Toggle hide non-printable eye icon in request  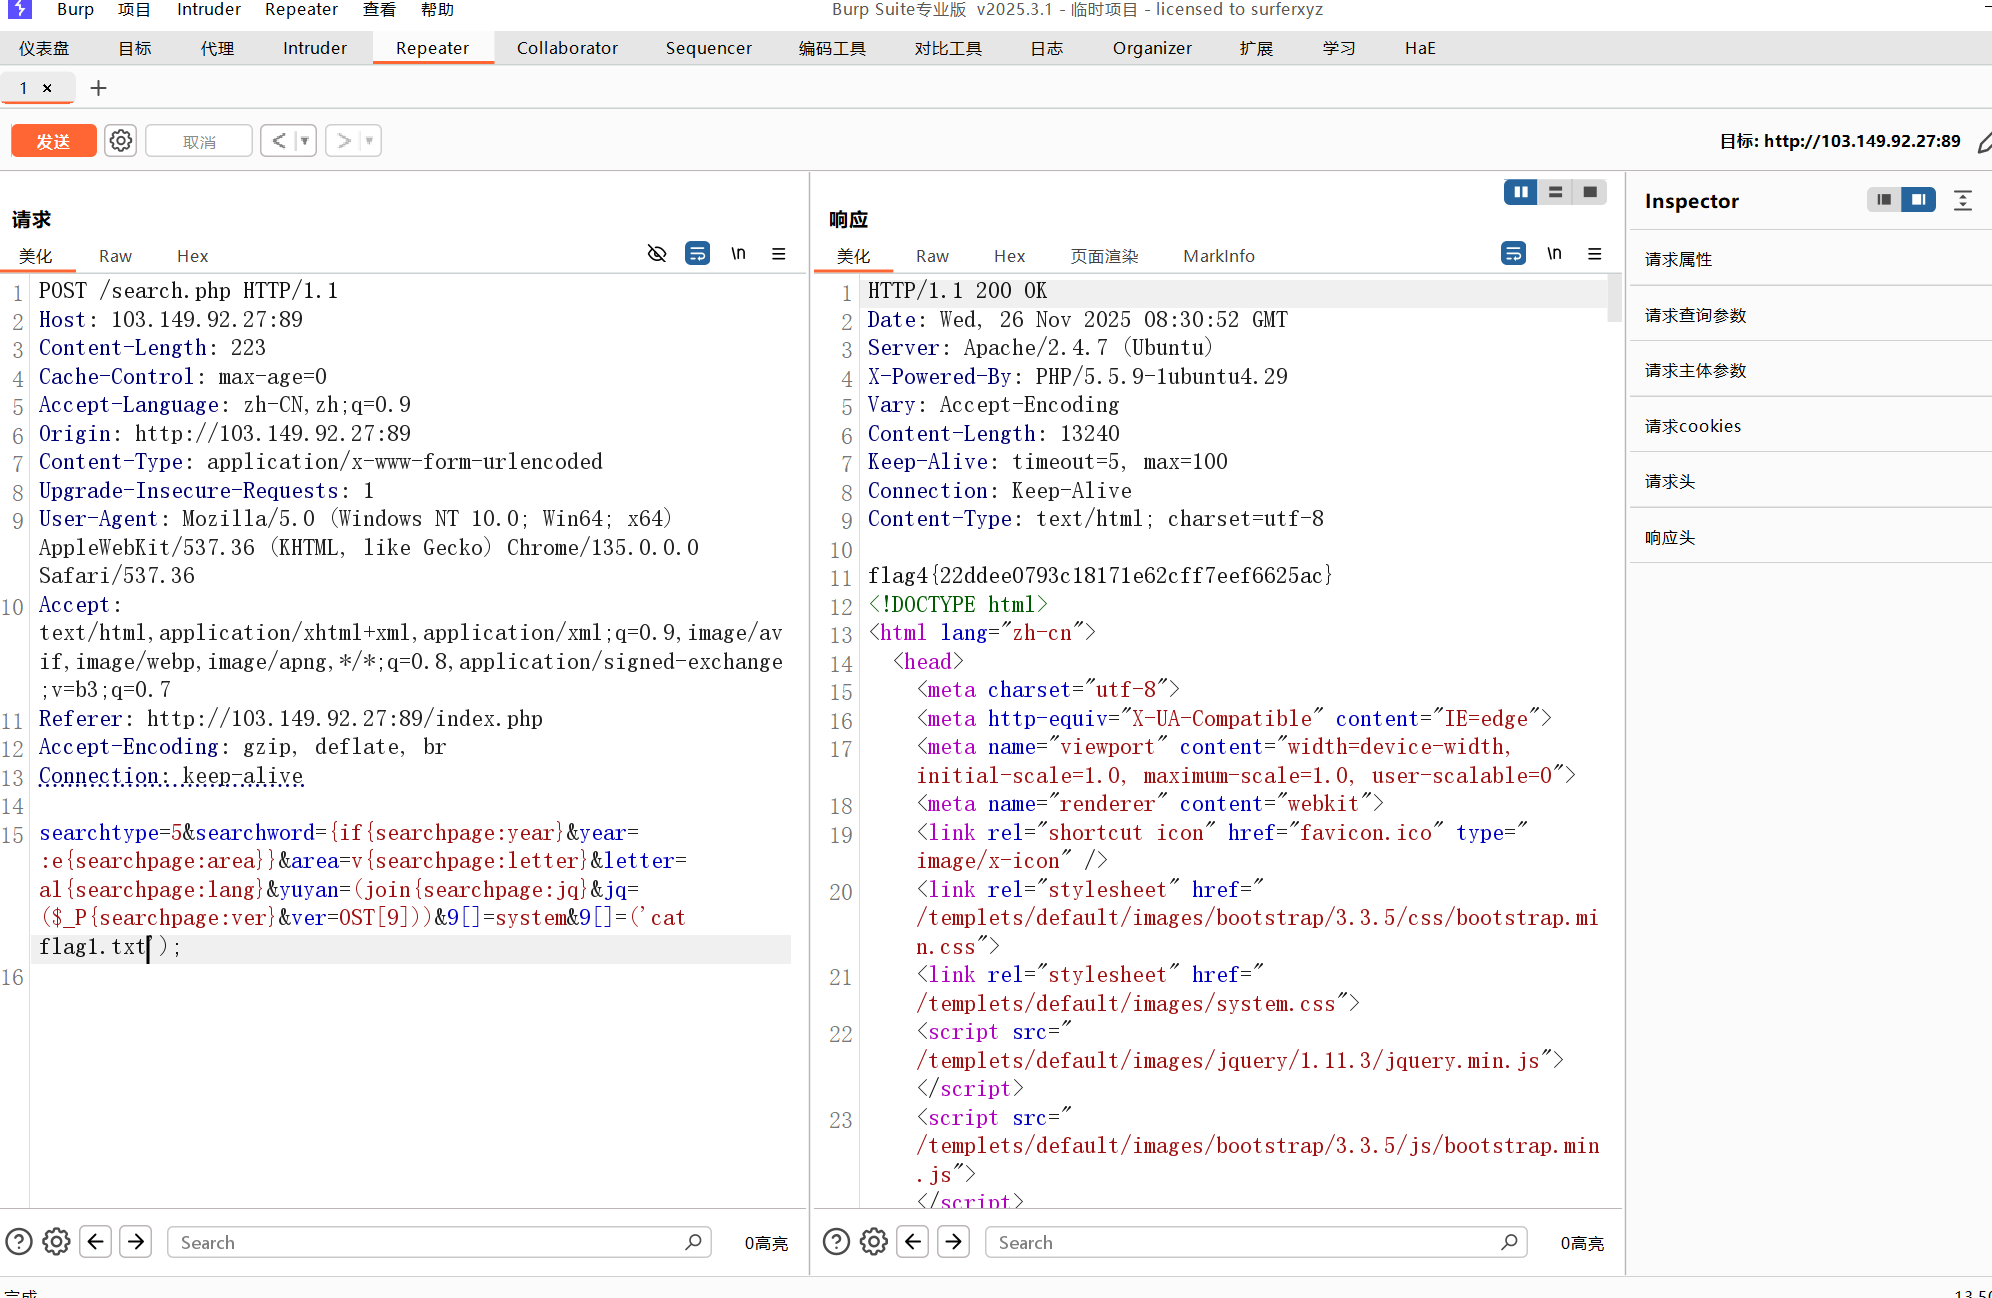point(657,254)
